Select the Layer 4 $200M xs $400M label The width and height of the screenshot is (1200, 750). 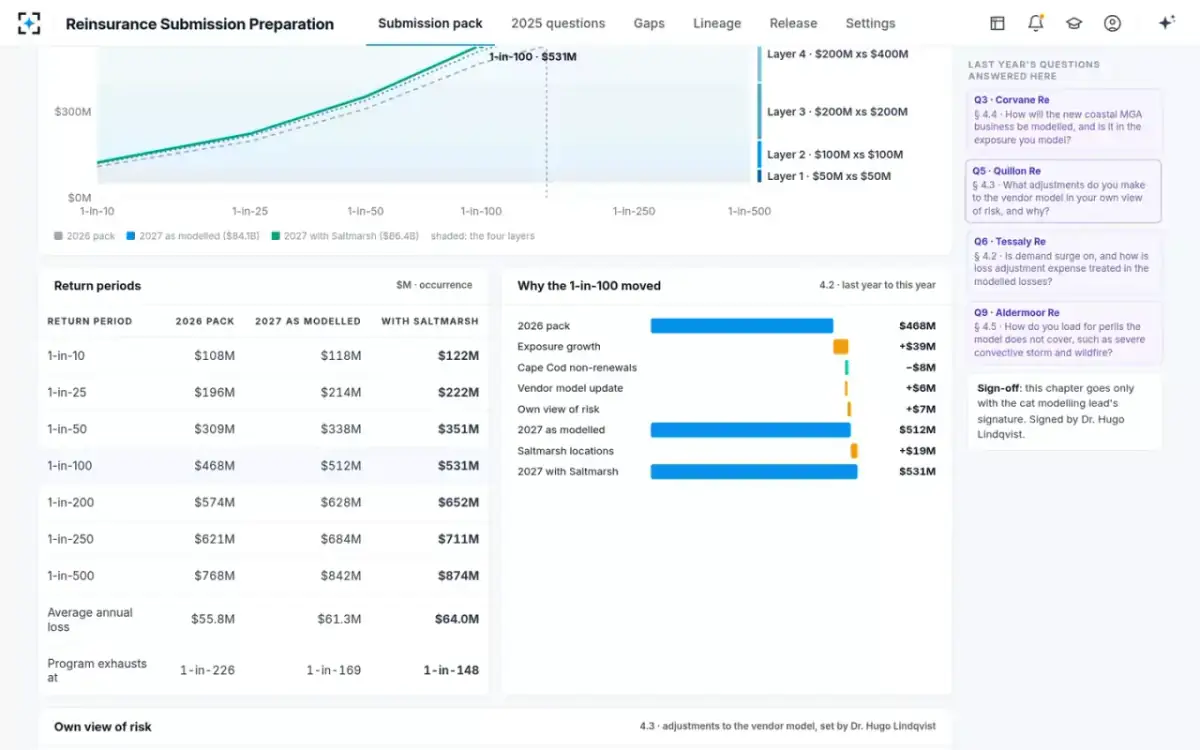[837, 54]
